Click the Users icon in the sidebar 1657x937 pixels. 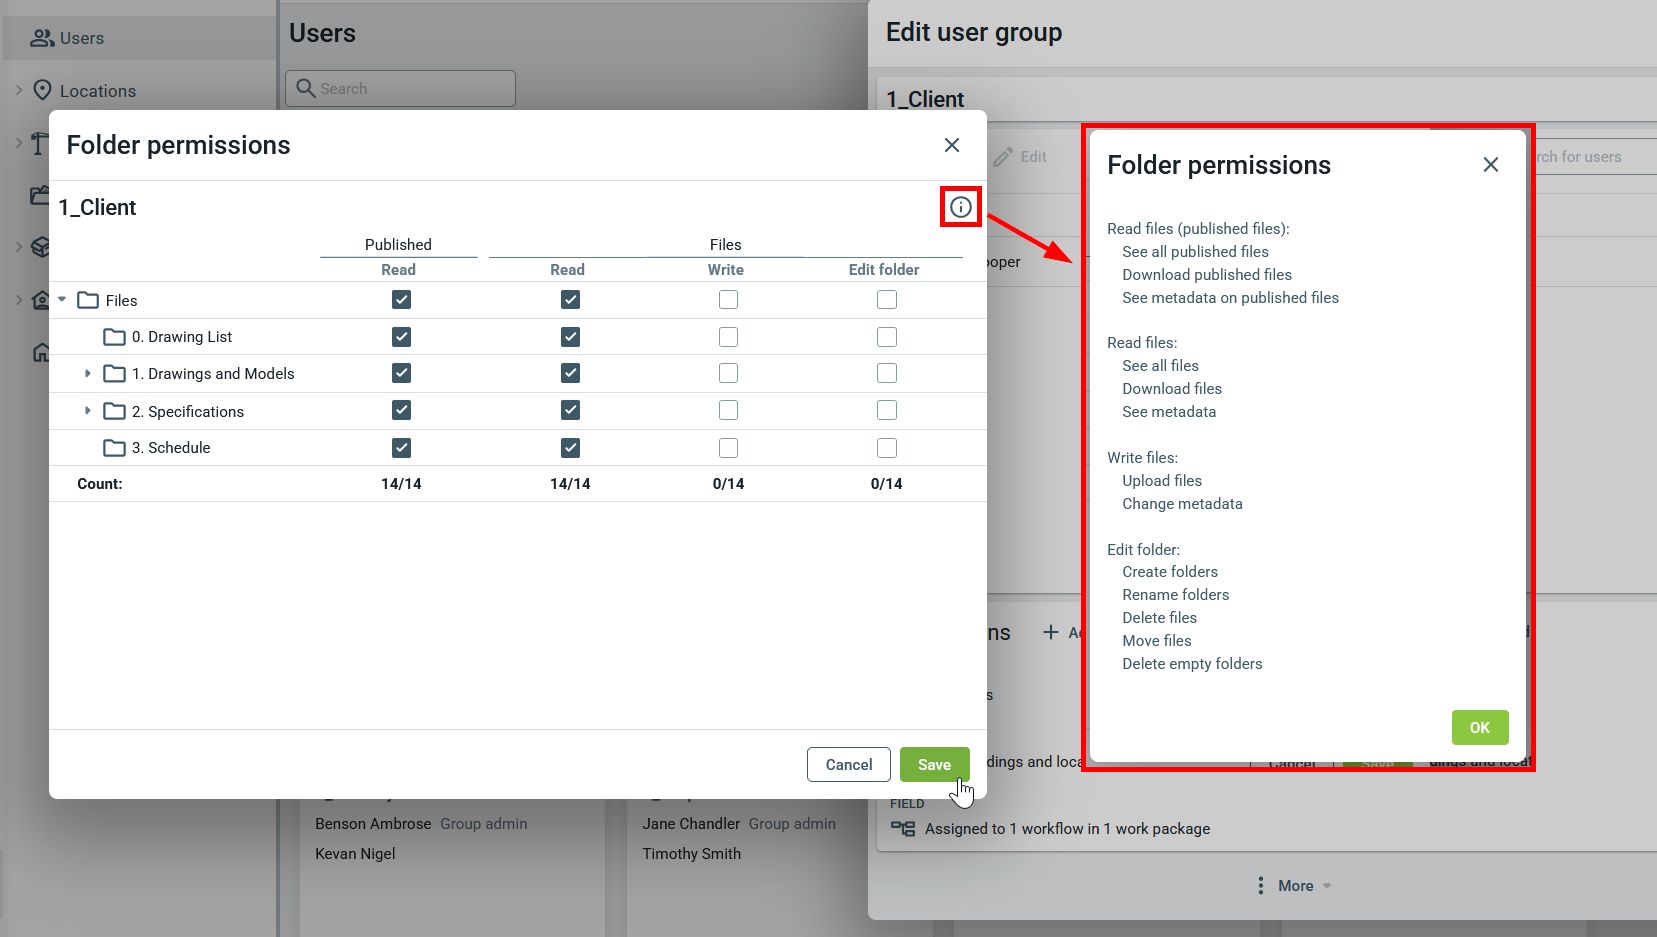coord(42,38)
